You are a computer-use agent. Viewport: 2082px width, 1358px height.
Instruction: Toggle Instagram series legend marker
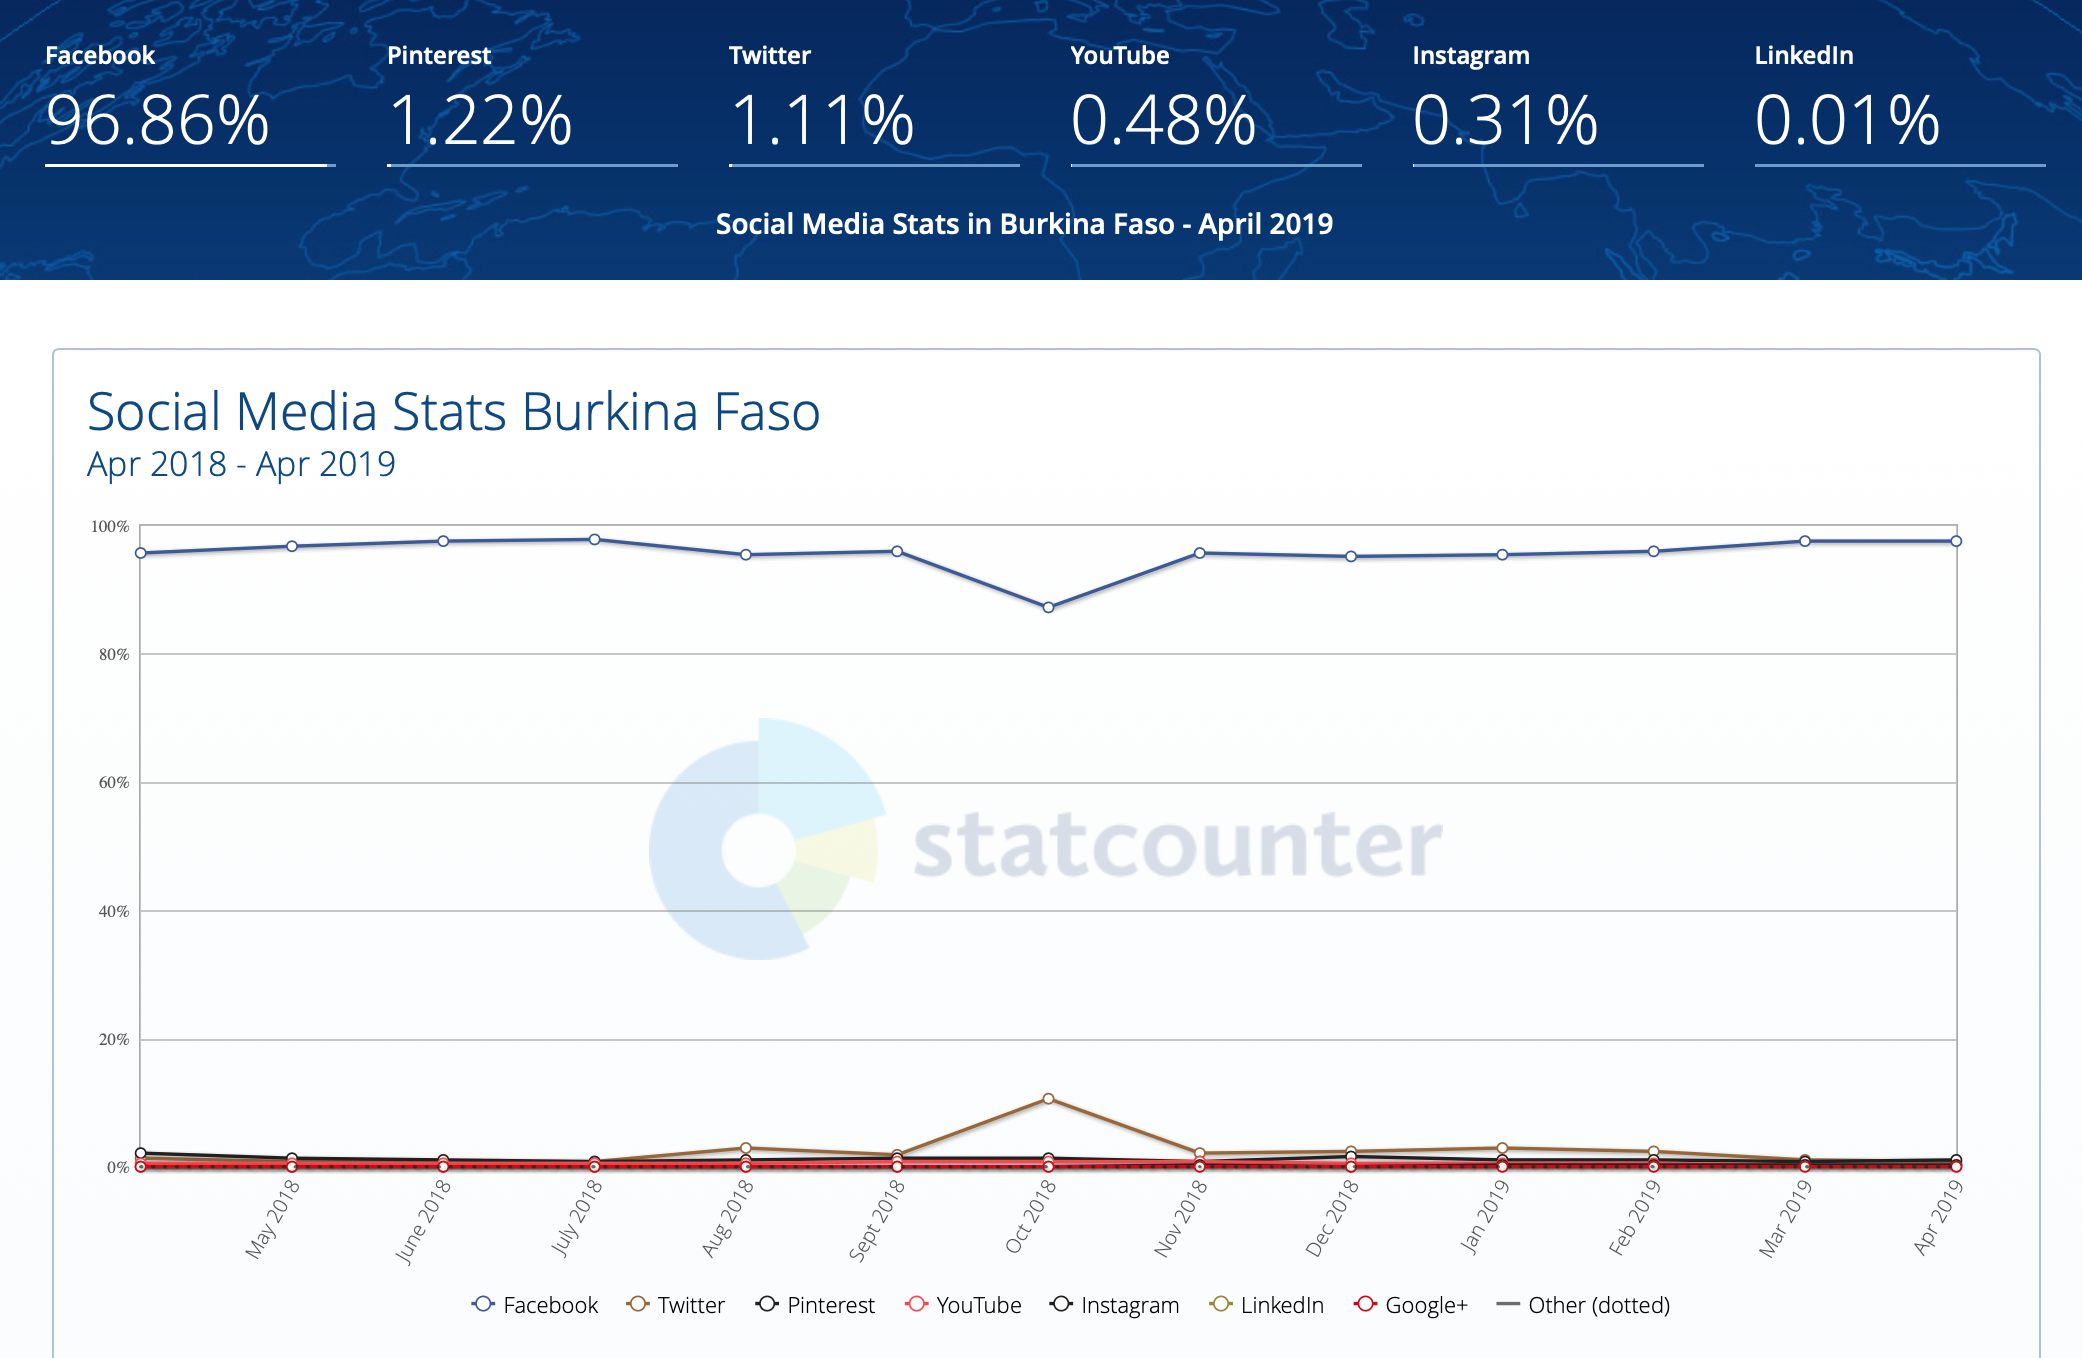1061,1304
